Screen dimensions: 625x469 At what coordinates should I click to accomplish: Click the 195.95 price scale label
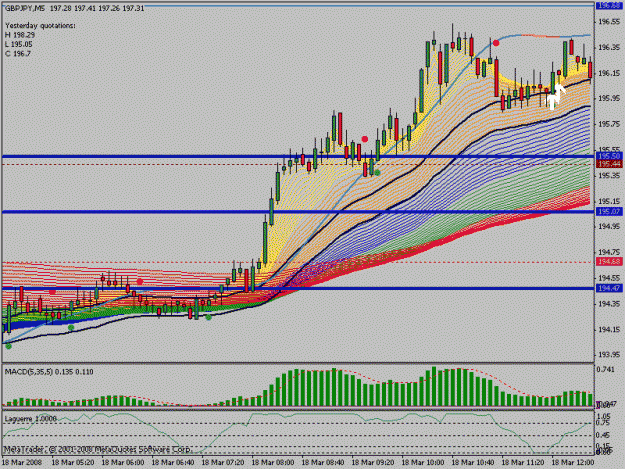[x=609, y=98]
